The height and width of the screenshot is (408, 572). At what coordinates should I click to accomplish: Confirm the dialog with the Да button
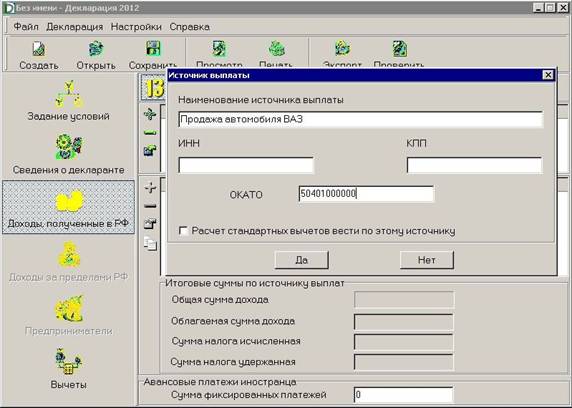tap(302, 260)
